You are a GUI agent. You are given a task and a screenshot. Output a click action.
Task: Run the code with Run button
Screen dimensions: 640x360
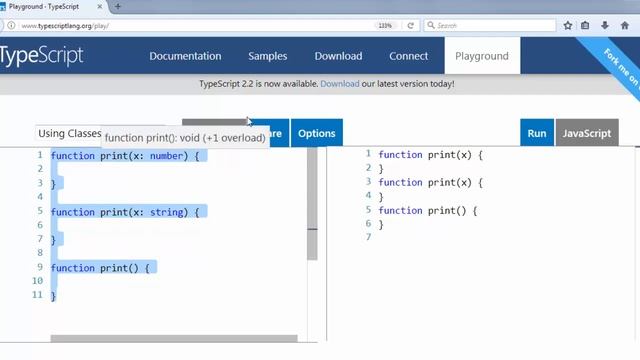click(x=537, y=133)
